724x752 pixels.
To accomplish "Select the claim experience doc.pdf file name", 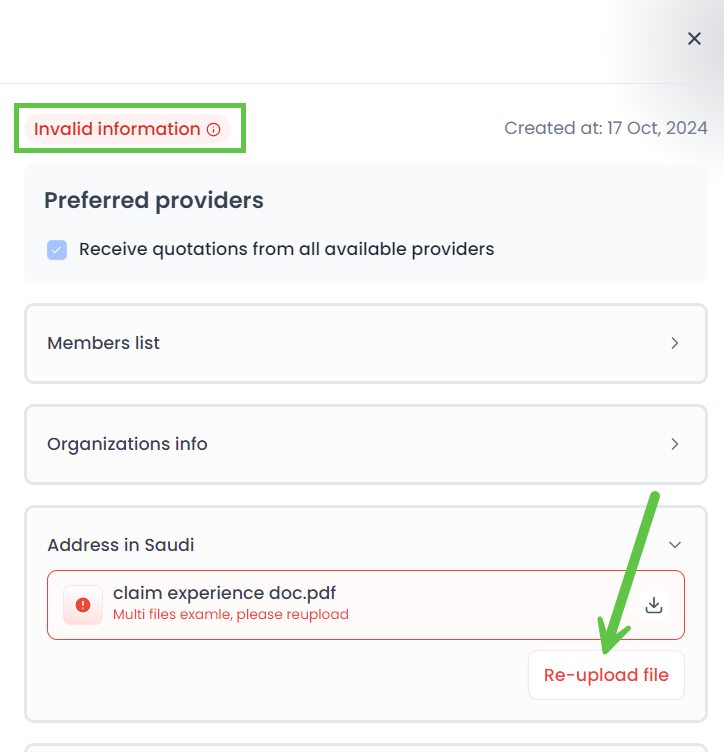I will [x=225, y=594].
